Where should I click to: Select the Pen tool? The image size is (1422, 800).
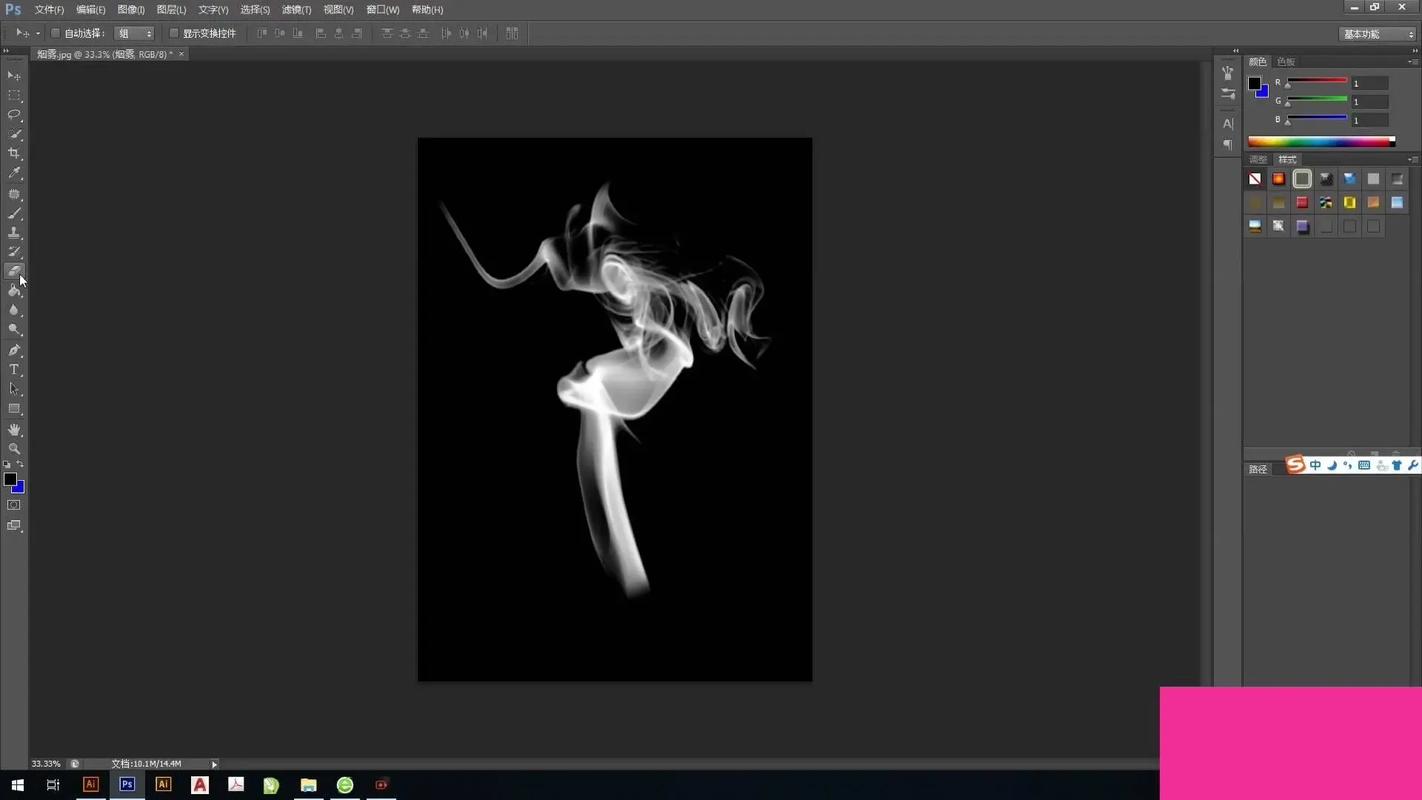pos(14,351)
